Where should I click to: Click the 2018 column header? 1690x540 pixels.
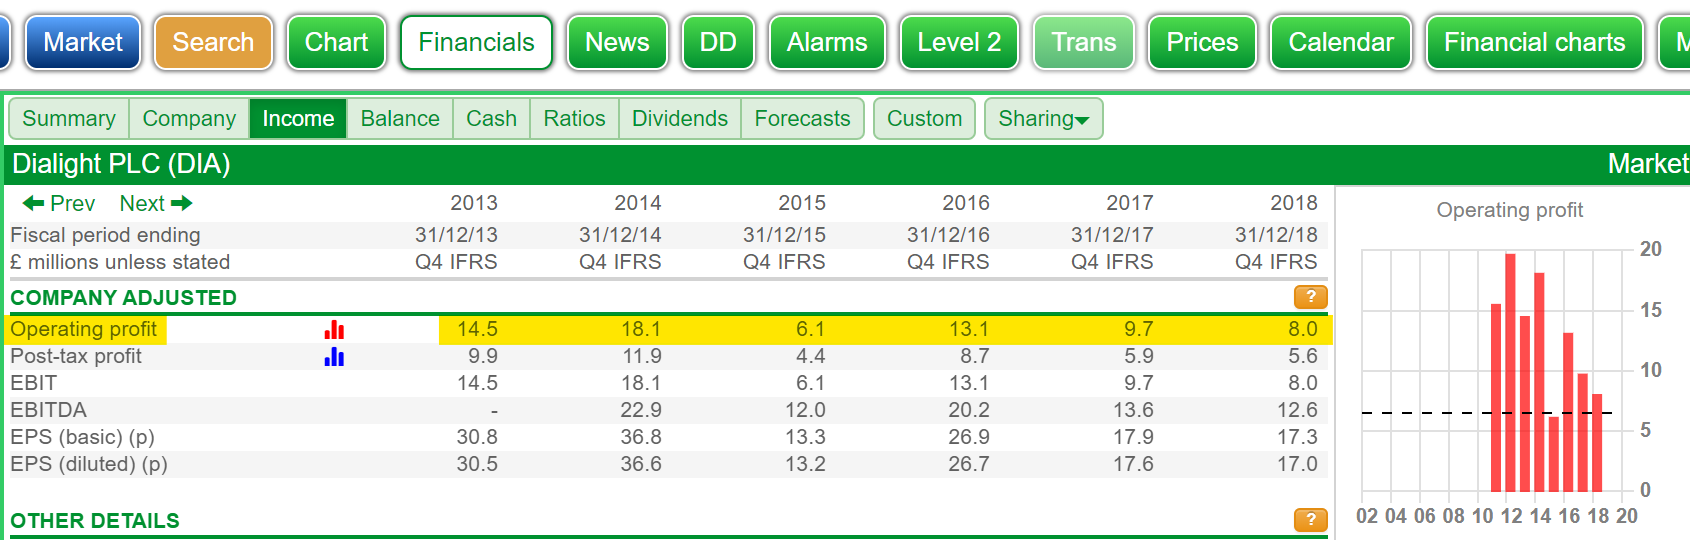tap(1294, 203)
